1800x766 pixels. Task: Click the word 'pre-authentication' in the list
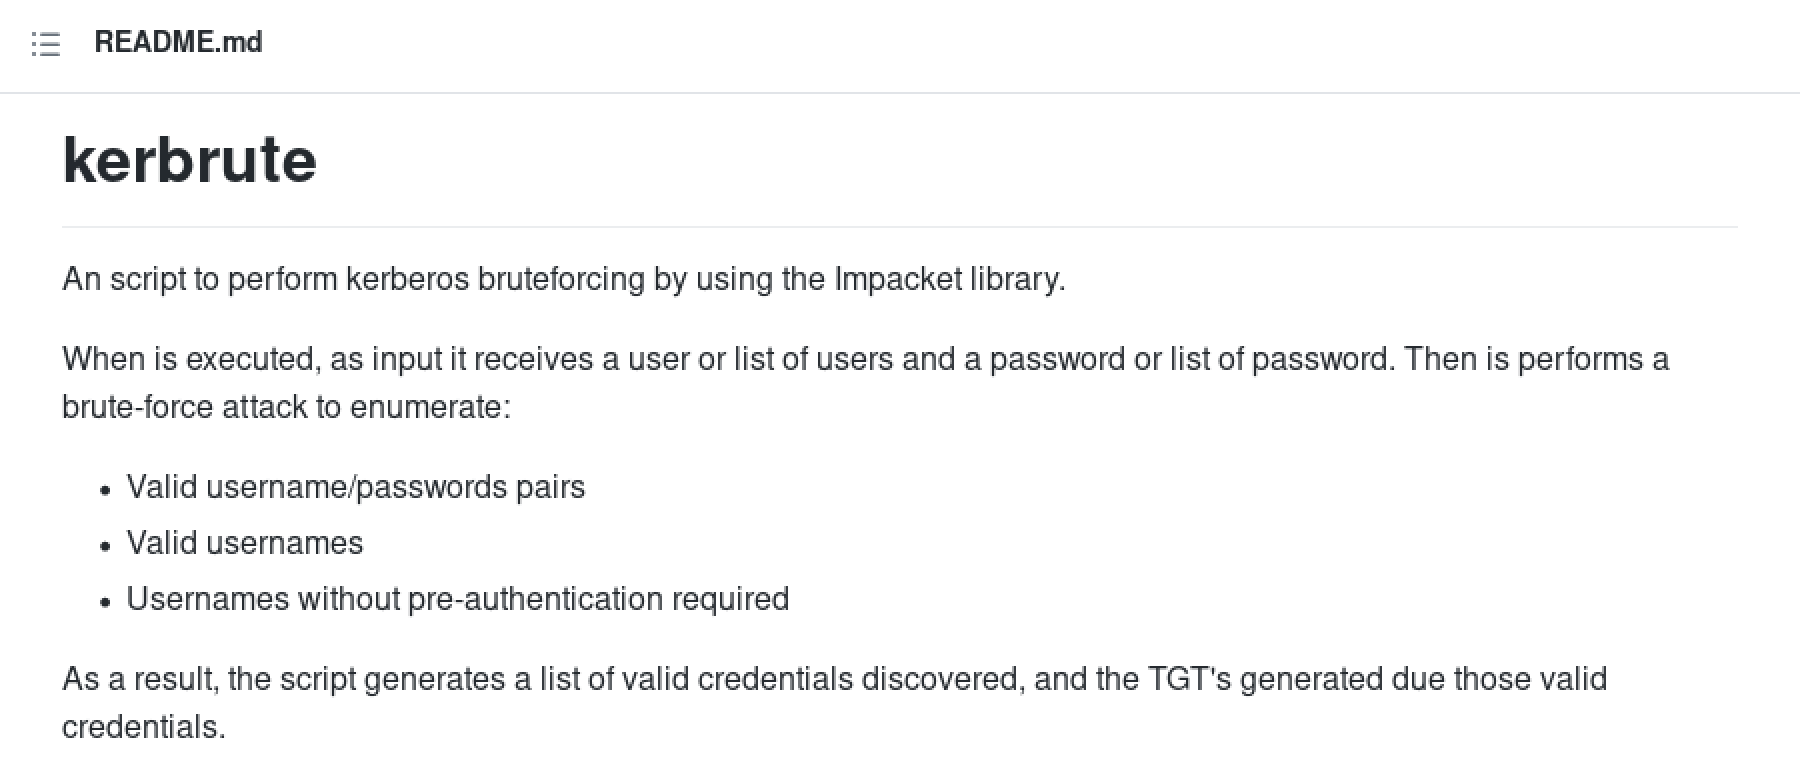(535, 599)
